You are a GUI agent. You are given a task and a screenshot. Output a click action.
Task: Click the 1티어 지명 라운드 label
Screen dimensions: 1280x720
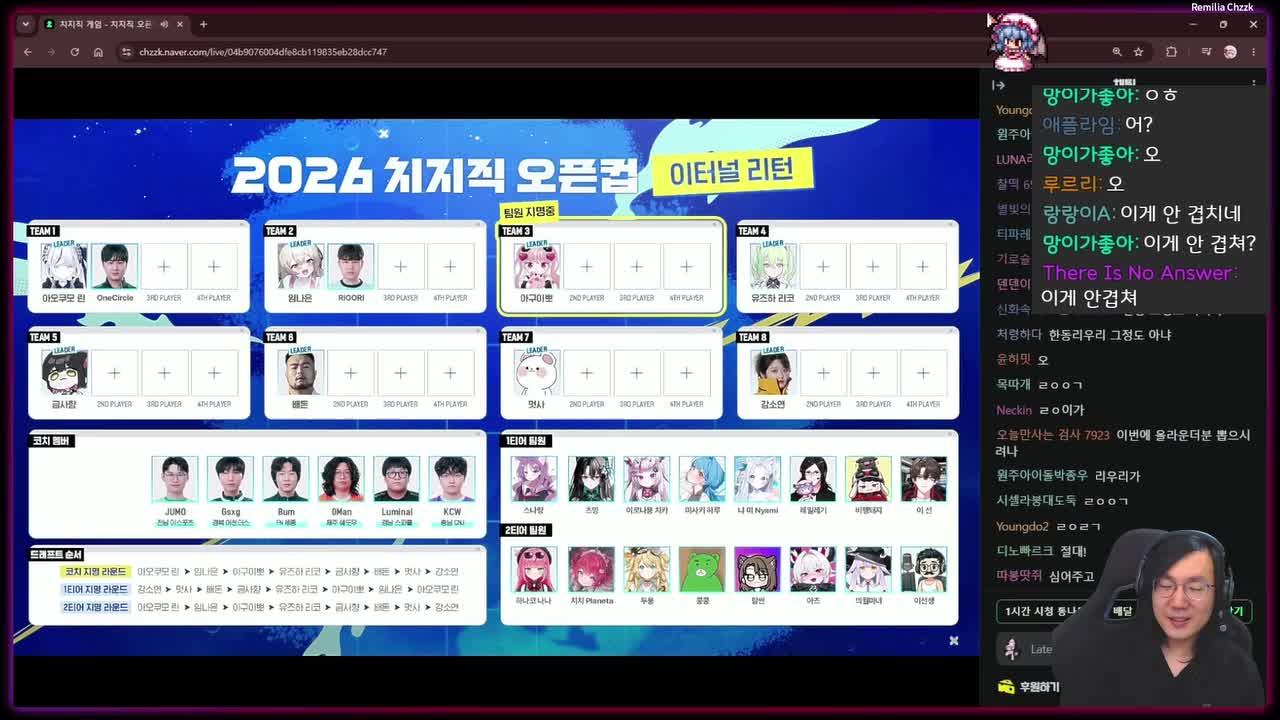point(95,589)
